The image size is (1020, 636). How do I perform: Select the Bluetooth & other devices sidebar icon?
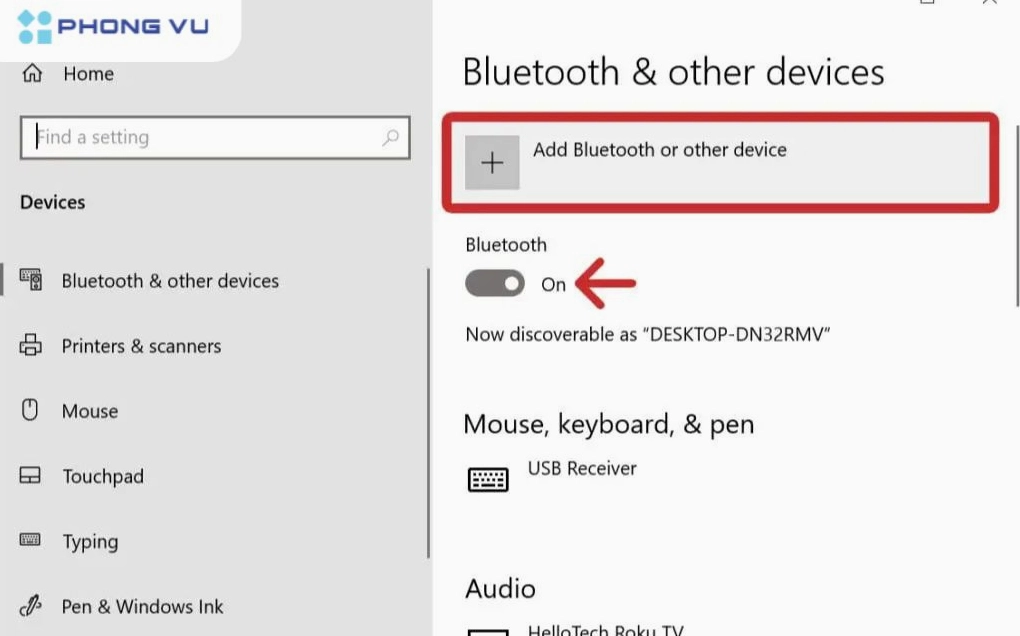[33, 281]
